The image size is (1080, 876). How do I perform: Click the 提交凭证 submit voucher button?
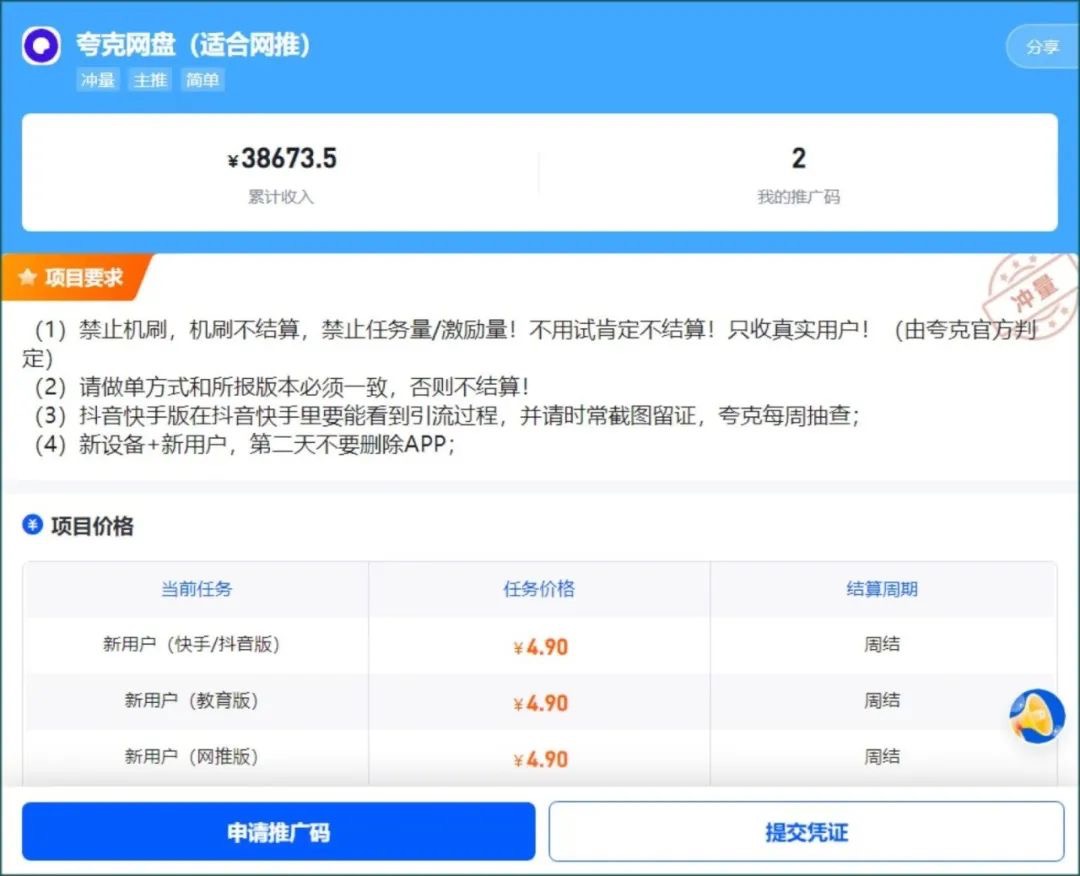pyautogui.click(x=806, y=831)
